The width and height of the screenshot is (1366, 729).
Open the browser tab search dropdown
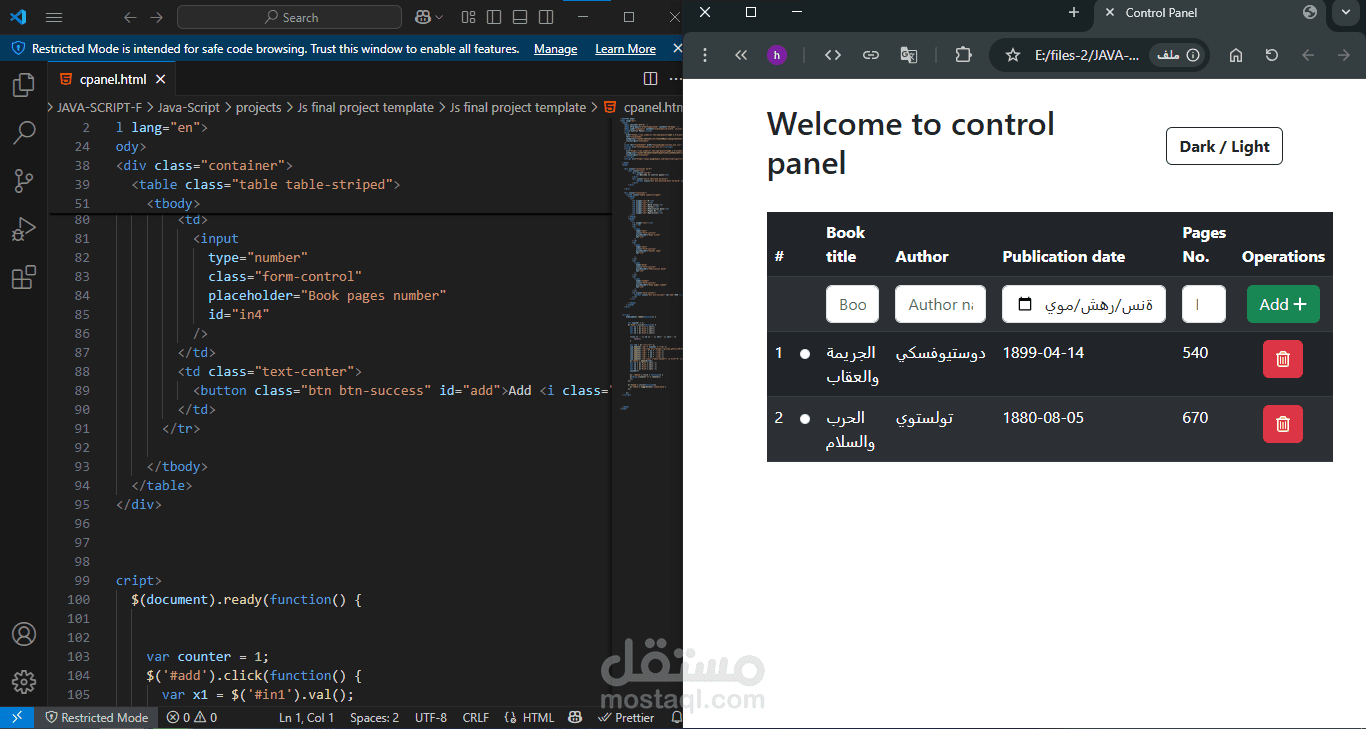point(1346,12)
